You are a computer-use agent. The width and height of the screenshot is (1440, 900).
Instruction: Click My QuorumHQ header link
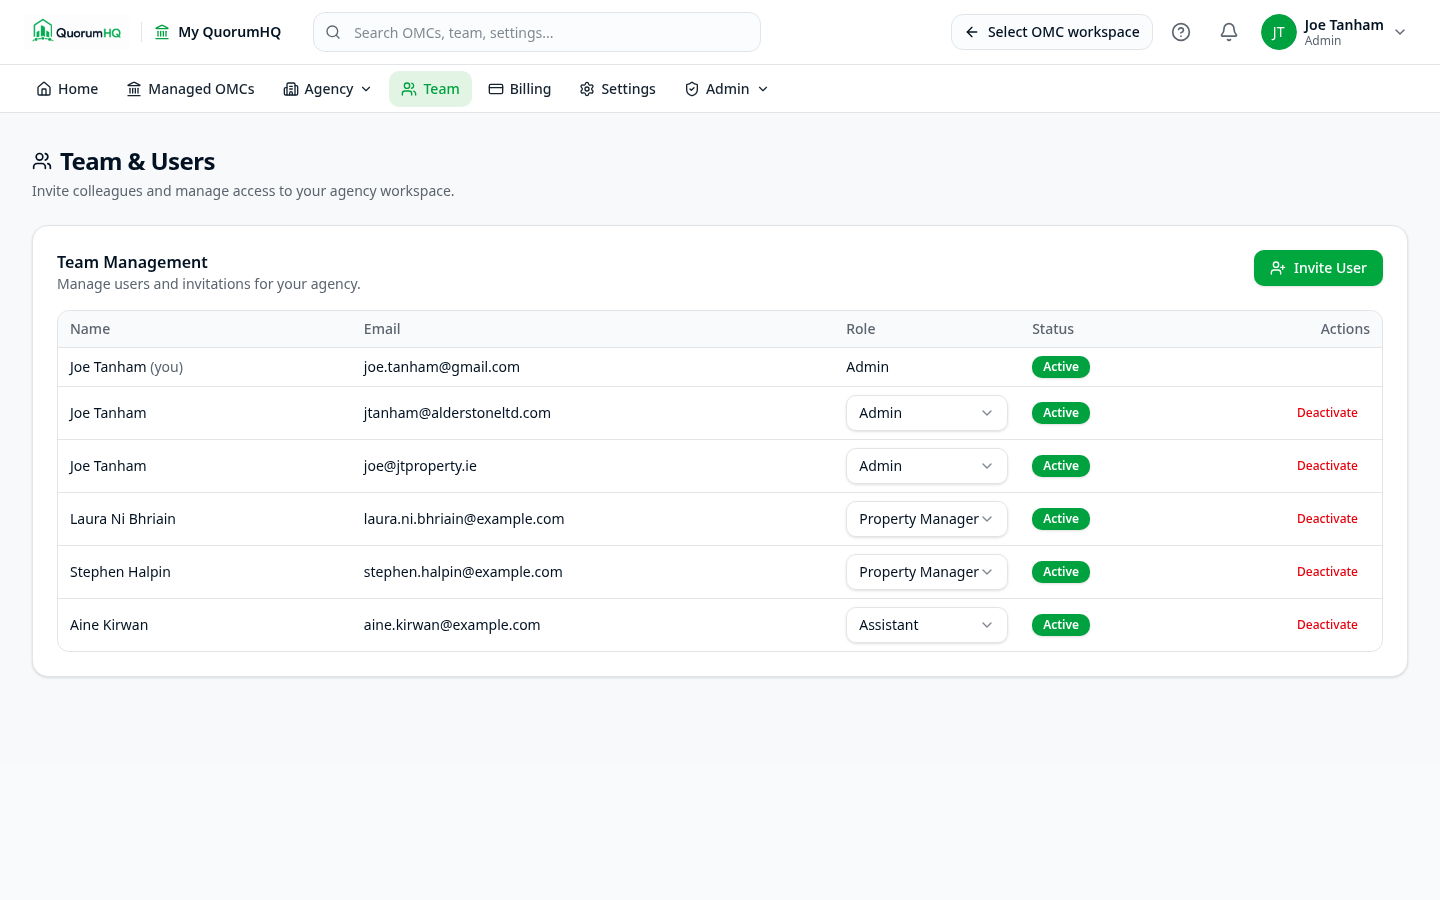pyautogui.click(x=218, y=32)
